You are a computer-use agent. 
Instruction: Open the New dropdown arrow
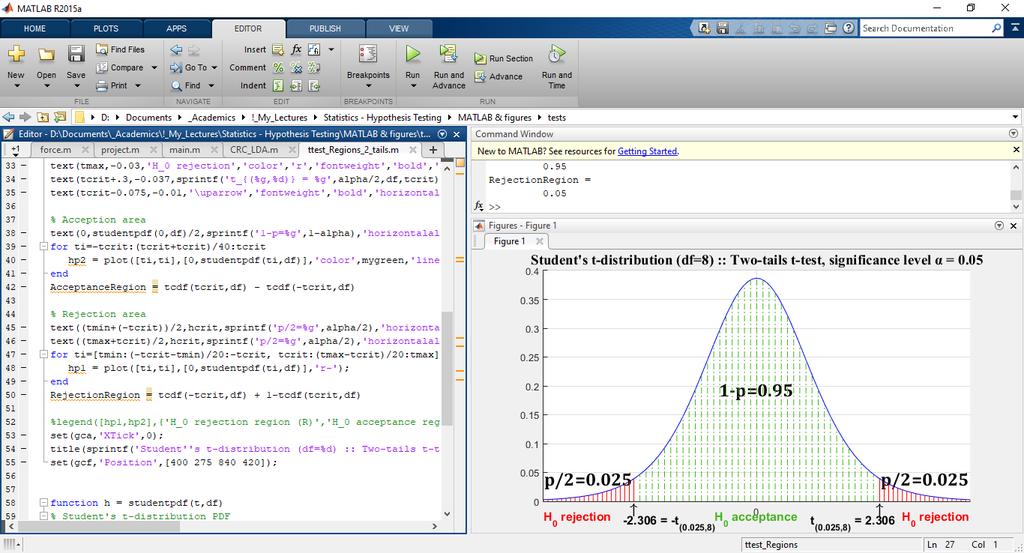coord(16,86)
